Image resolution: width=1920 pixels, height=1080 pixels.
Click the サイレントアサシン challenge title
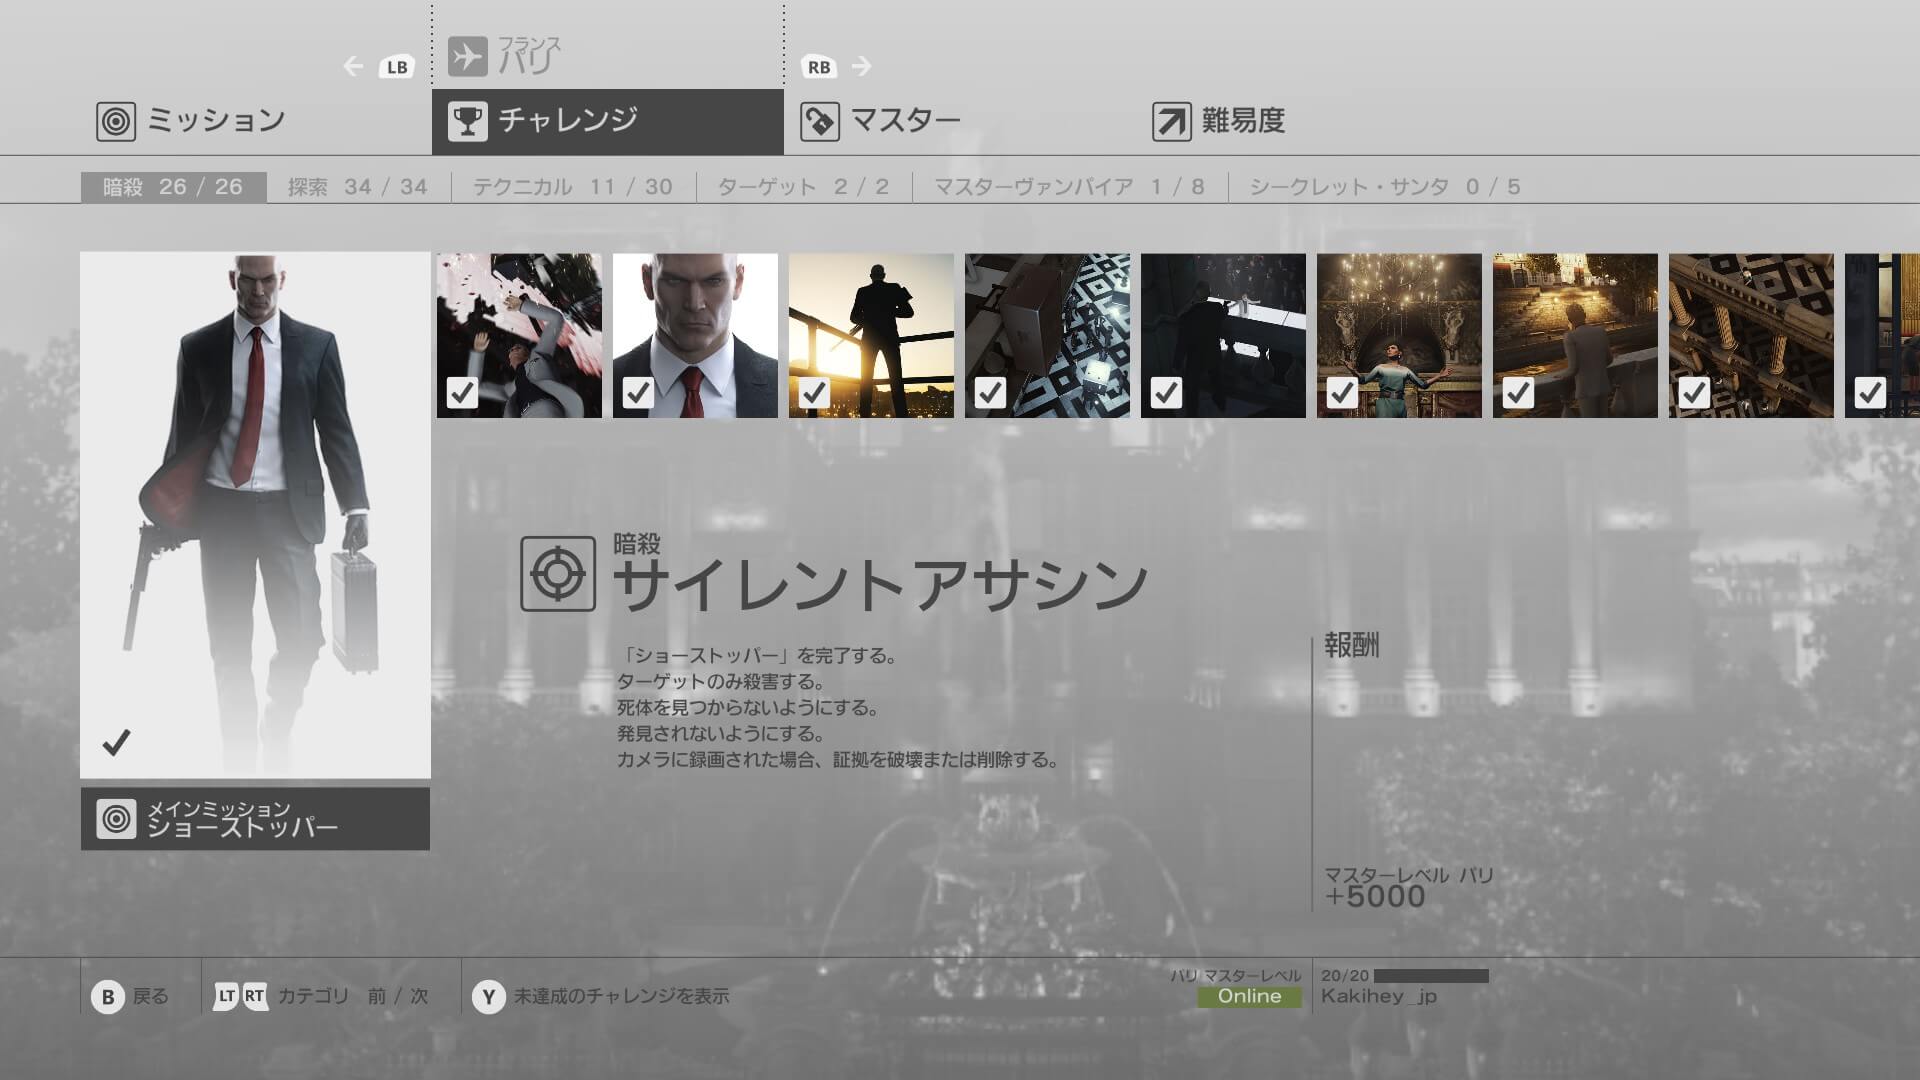[880, 586]
